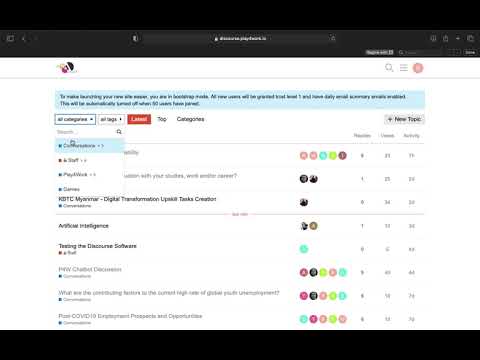Choose Staff in category dropdown list

click(x=89, y=160)
